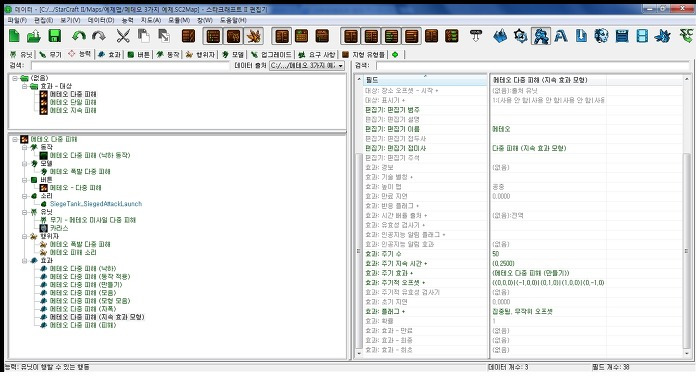Click the green SC test document icon

[686, 35]
